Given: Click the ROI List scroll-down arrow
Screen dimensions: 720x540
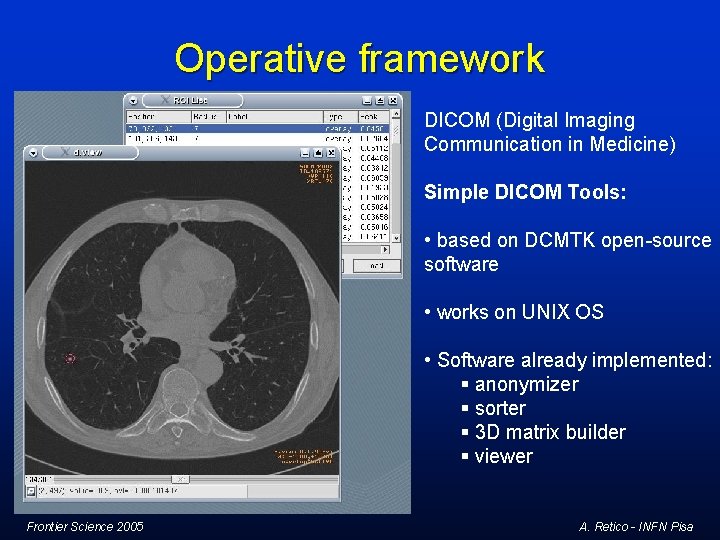Looking at the screenshot, I should tap(396, 238).
